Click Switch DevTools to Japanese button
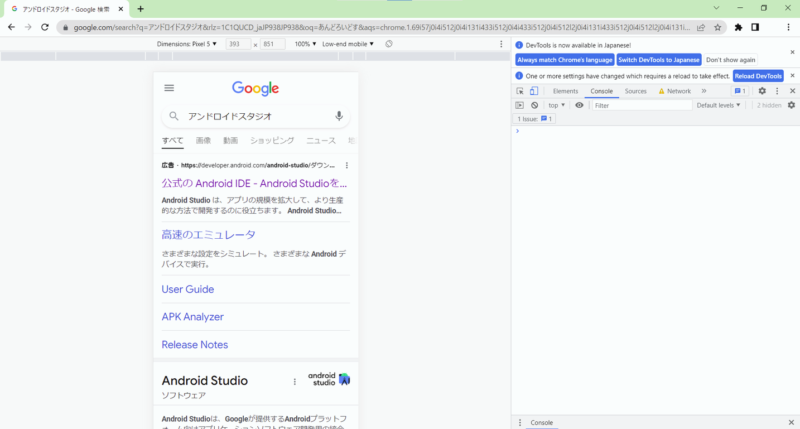This screenshot has width=800, height=429. point(658,60)
